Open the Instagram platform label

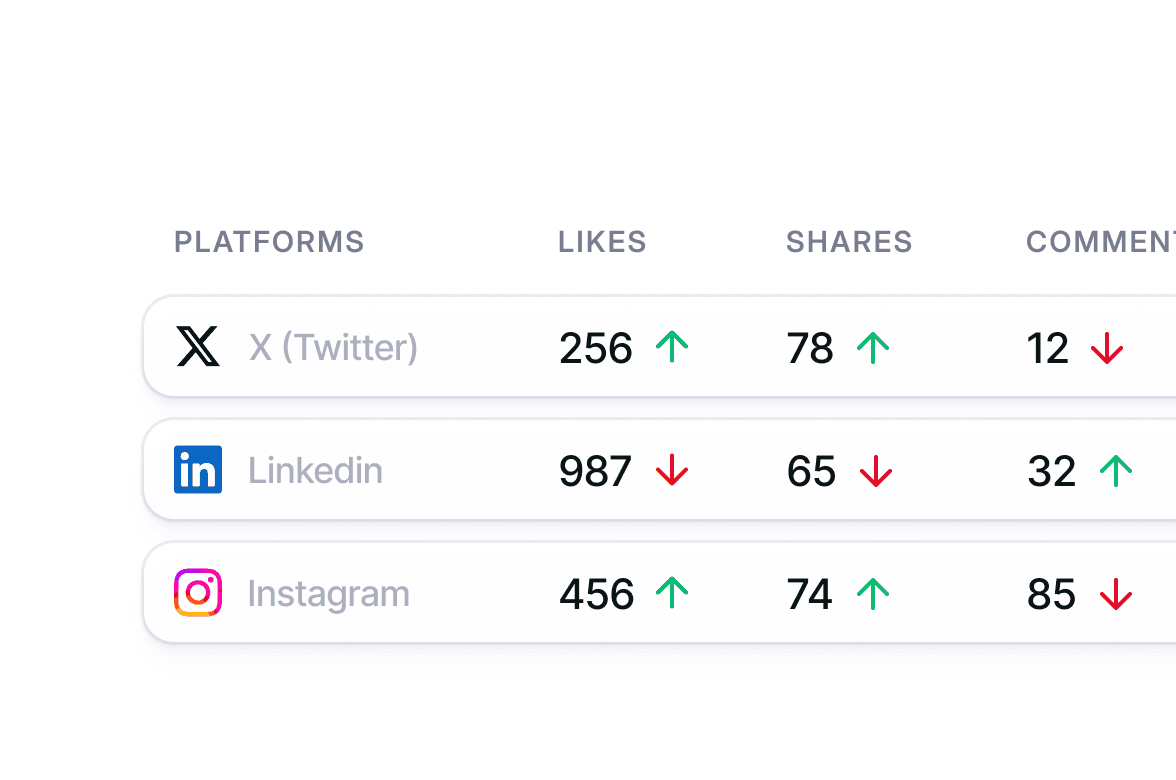click(x=328, y=593)
